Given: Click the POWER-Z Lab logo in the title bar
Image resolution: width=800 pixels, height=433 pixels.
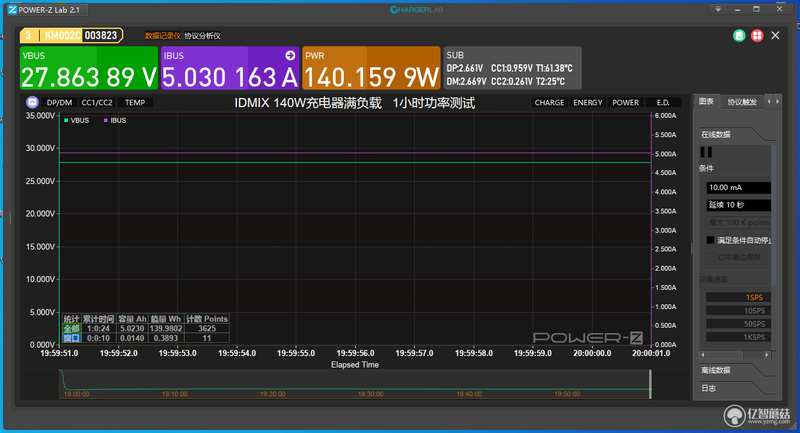Looking at the screenshot, I should [12, 10].
